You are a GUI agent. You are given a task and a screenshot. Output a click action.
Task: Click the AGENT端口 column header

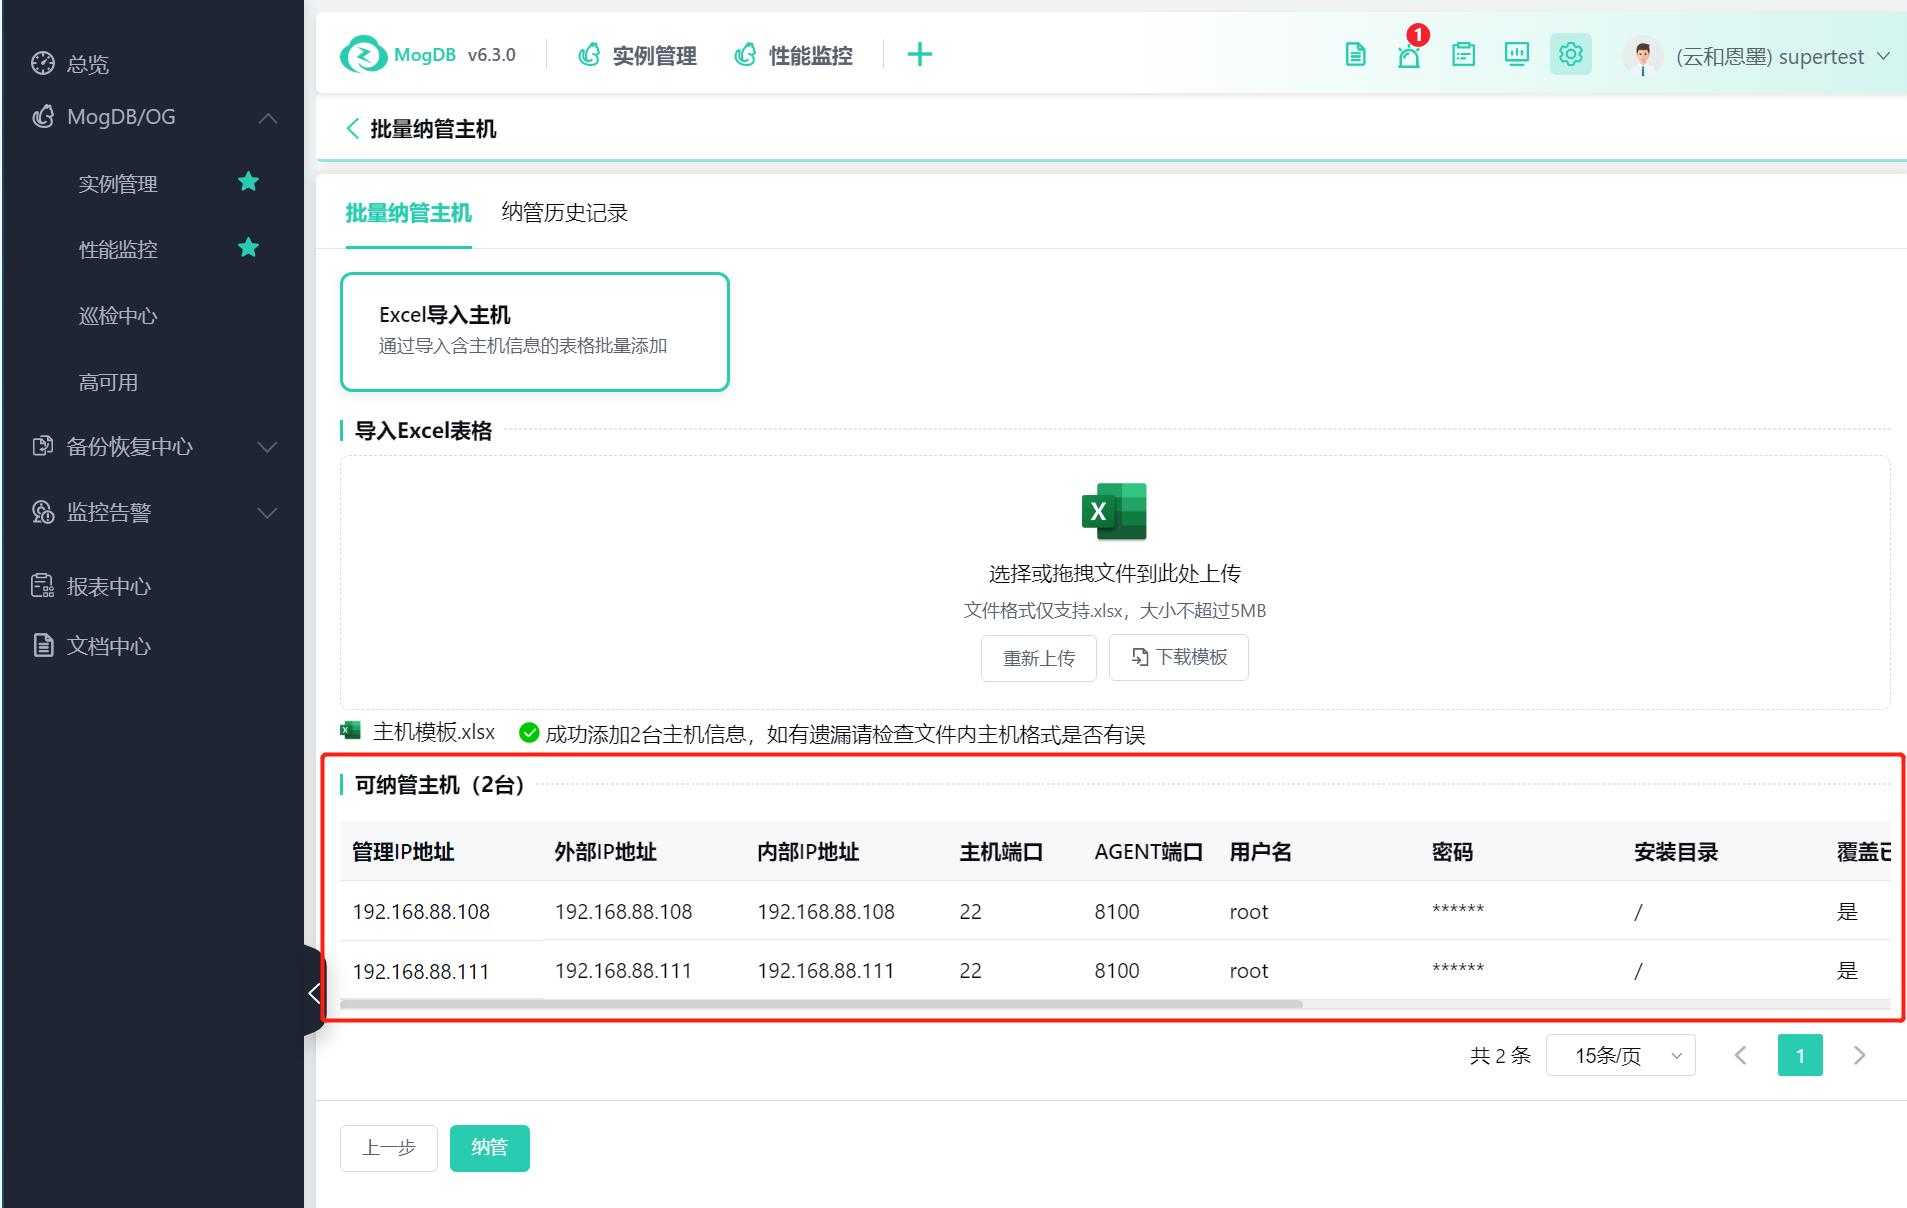click(x=1148, y=852)
